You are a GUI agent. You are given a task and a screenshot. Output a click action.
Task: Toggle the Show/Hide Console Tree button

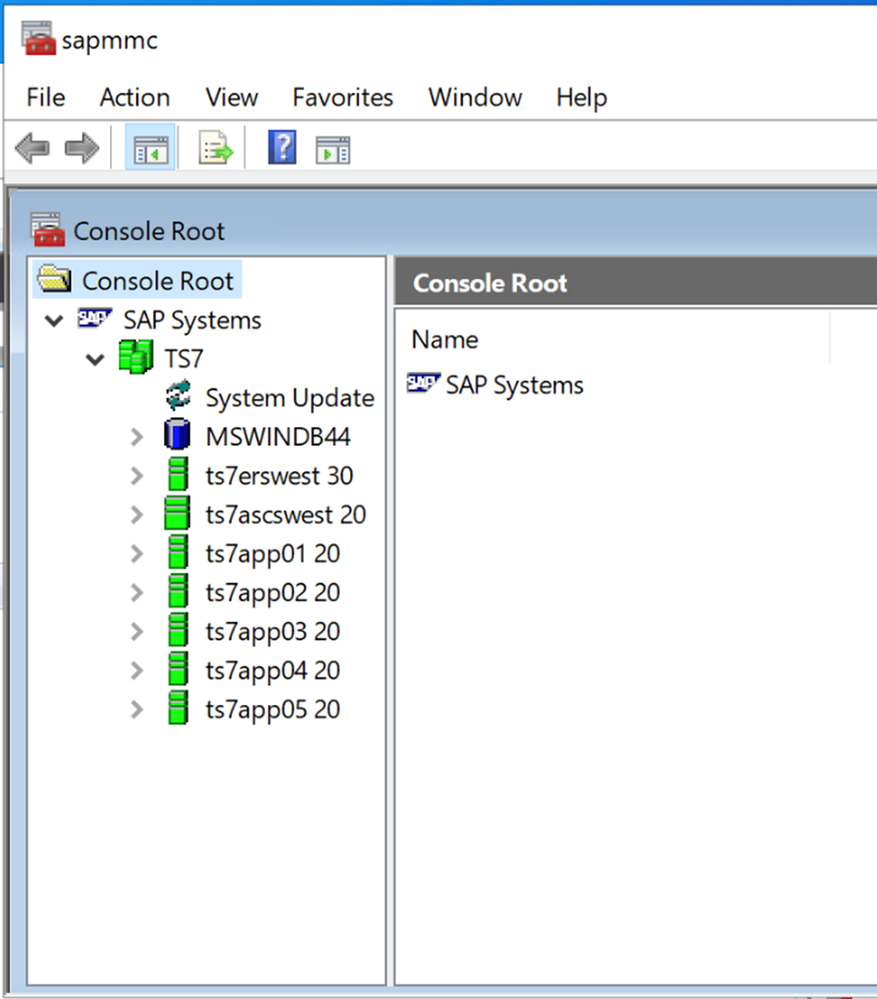tap(150, 148)
